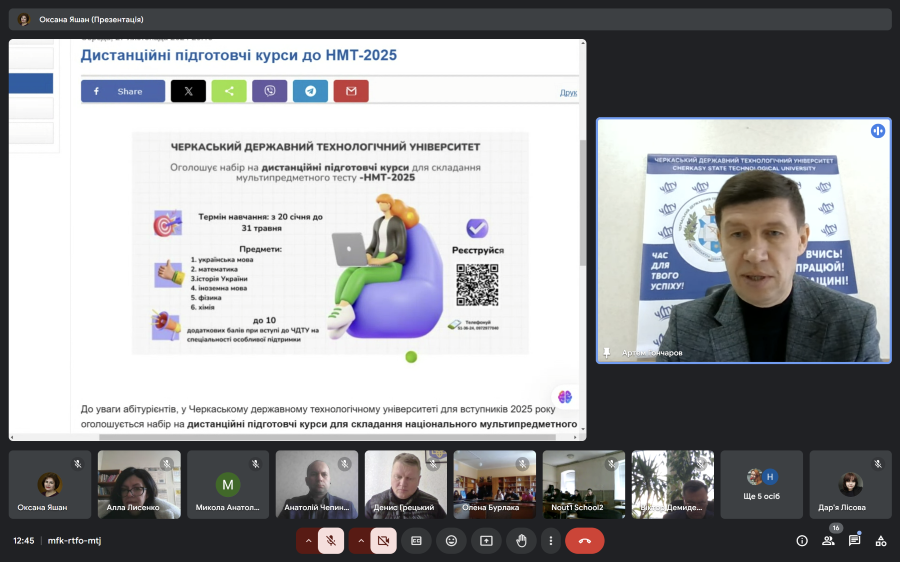The height and width of the screenshot is (562, 900).
Task: Click the presentation's vertical scrollbar
Action: [x=583, y=203]
